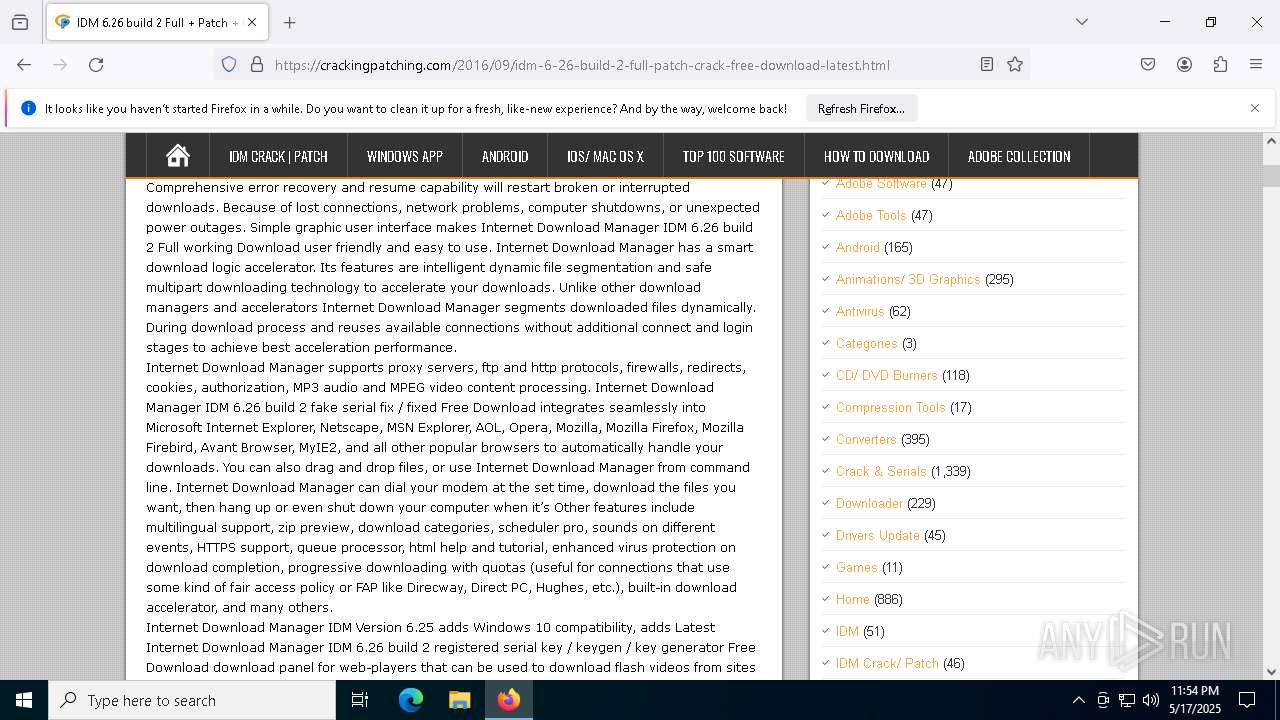The width and height of the screenshot is (1280, 720).
Task: Show hidden system tray icons
Action: coord(1078,700)
